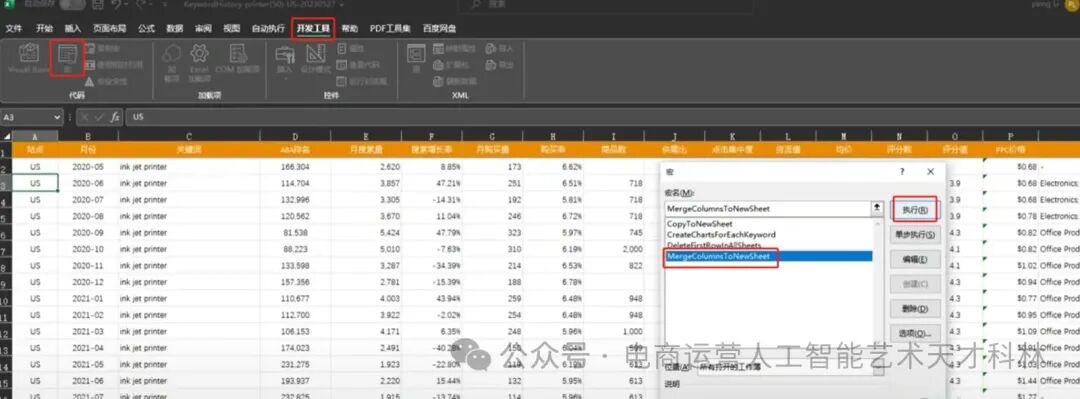Viewport: 1080px width, 399px height.
Task: Open the PDF工具集 tab
Action: (390, 29)
